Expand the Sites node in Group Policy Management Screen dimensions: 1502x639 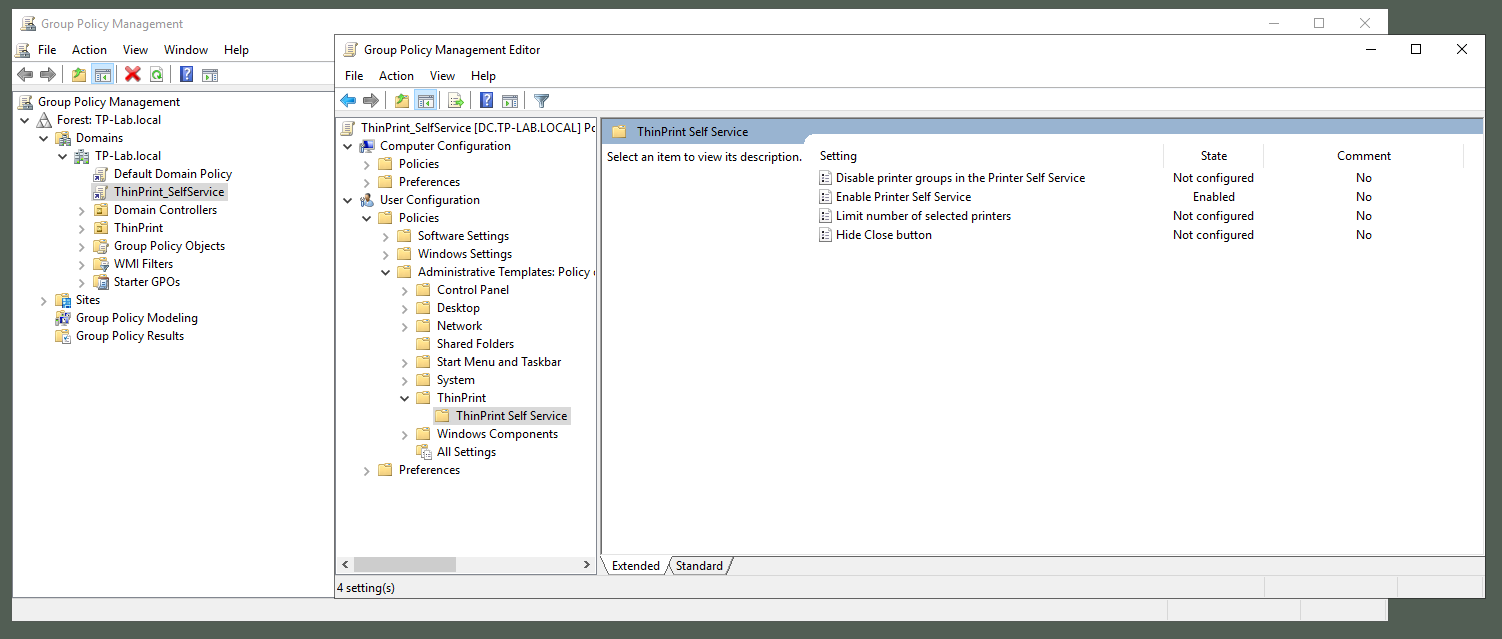(x=44, y=300)
